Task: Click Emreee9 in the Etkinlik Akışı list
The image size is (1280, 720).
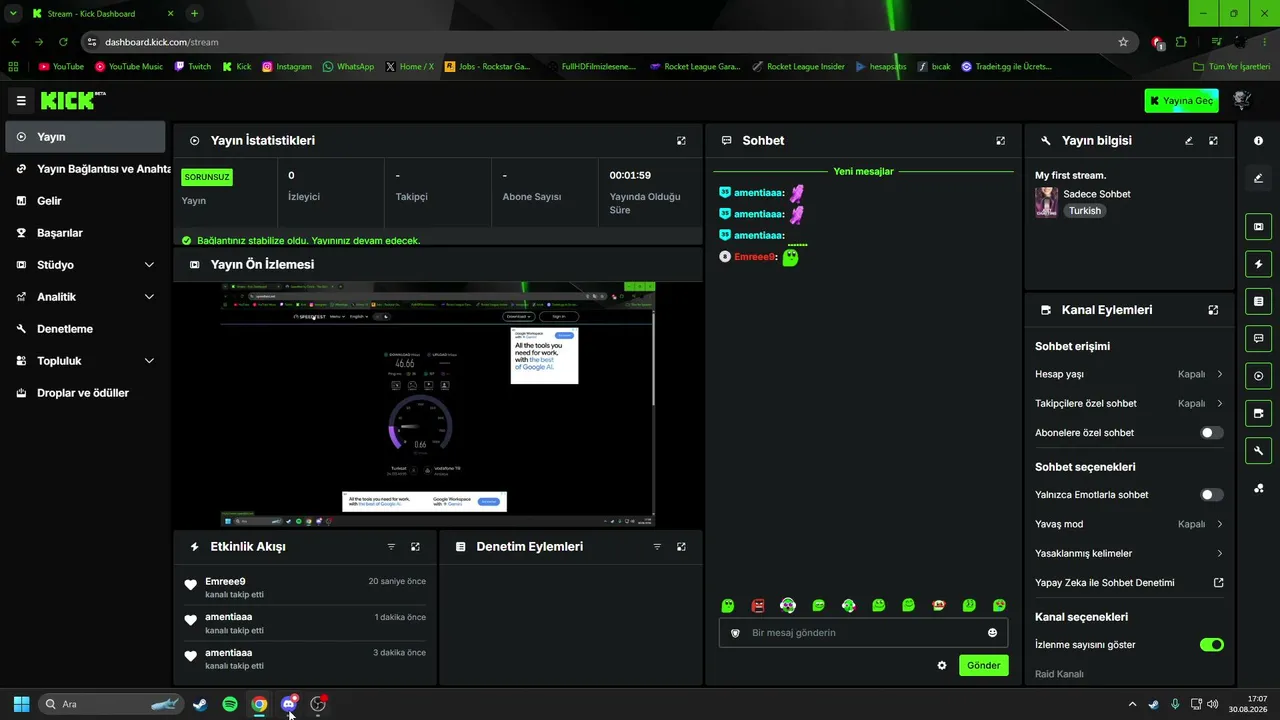Action: point(225,581)
